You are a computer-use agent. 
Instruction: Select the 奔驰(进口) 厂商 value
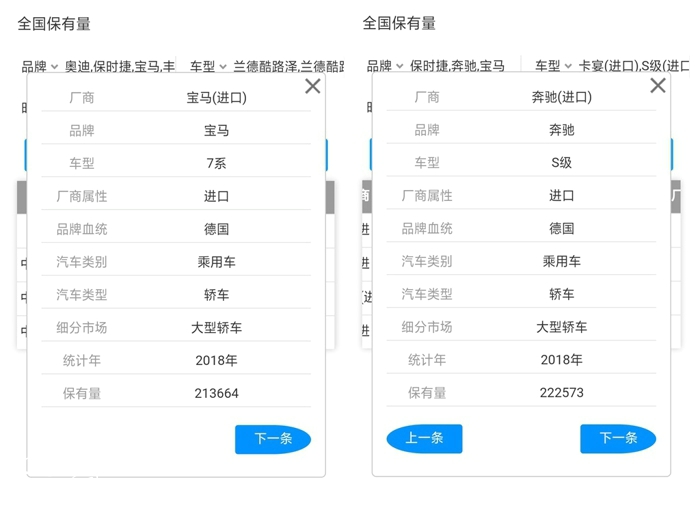pos(562,97)
